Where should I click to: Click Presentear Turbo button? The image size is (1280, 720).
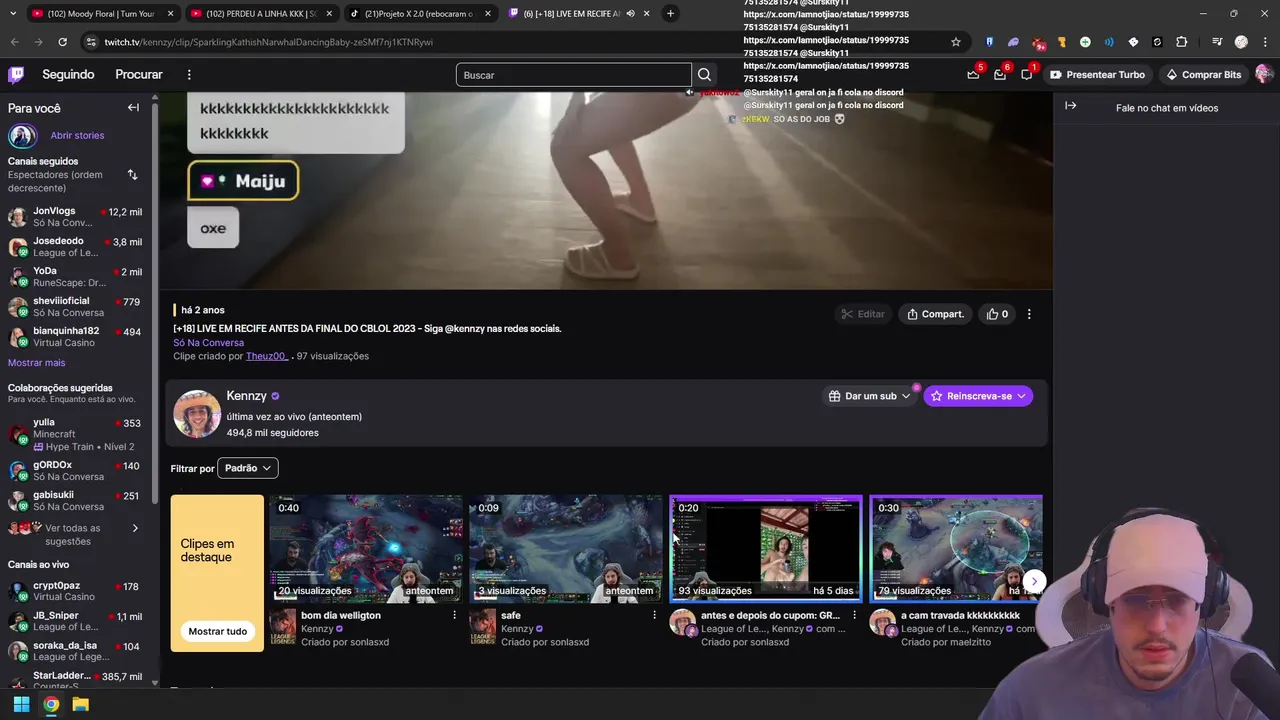click(1097, 75)
